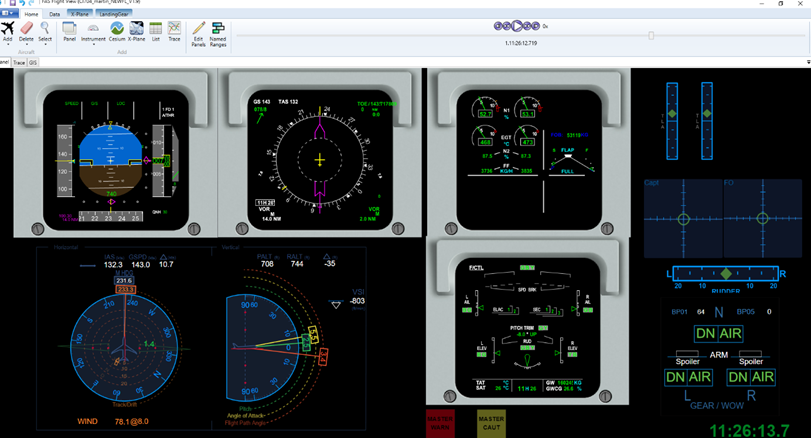Switch to the Home ribbon tab
The height and width of the screenshot is (438, 811).
point(31,14)
